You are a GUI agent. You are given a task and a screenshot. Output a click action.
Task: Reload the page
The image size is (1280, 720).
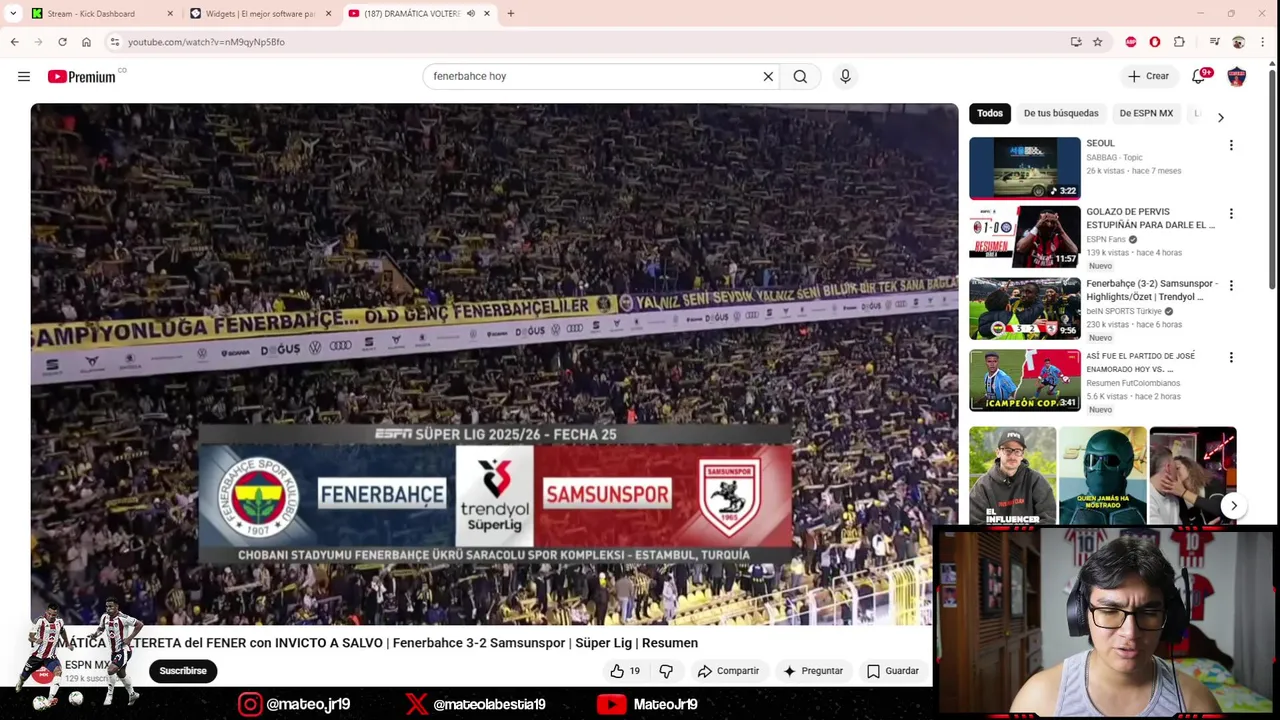[62, 42]
